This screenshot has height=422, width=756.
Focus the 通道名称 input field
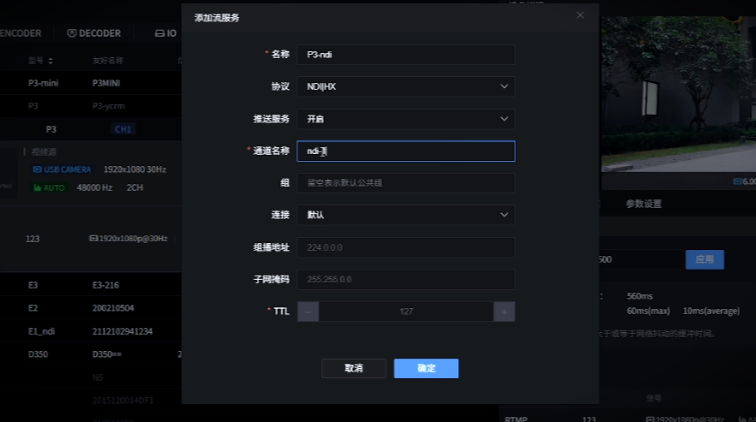click(406, 151)
